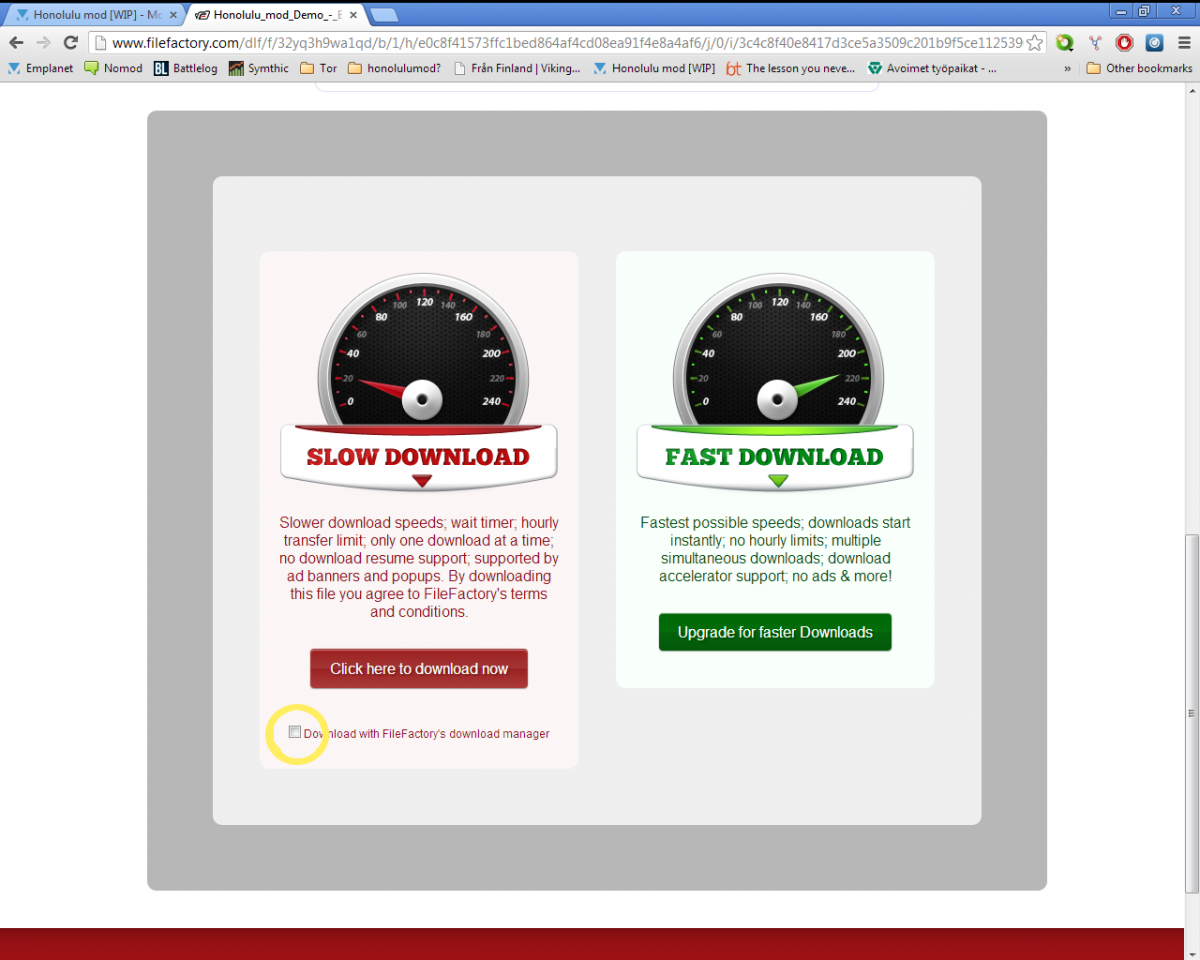Expand the honolulumod? bookmark folder
The height and width of the screenshot is (960, 1200).
[x=394, y=69]
